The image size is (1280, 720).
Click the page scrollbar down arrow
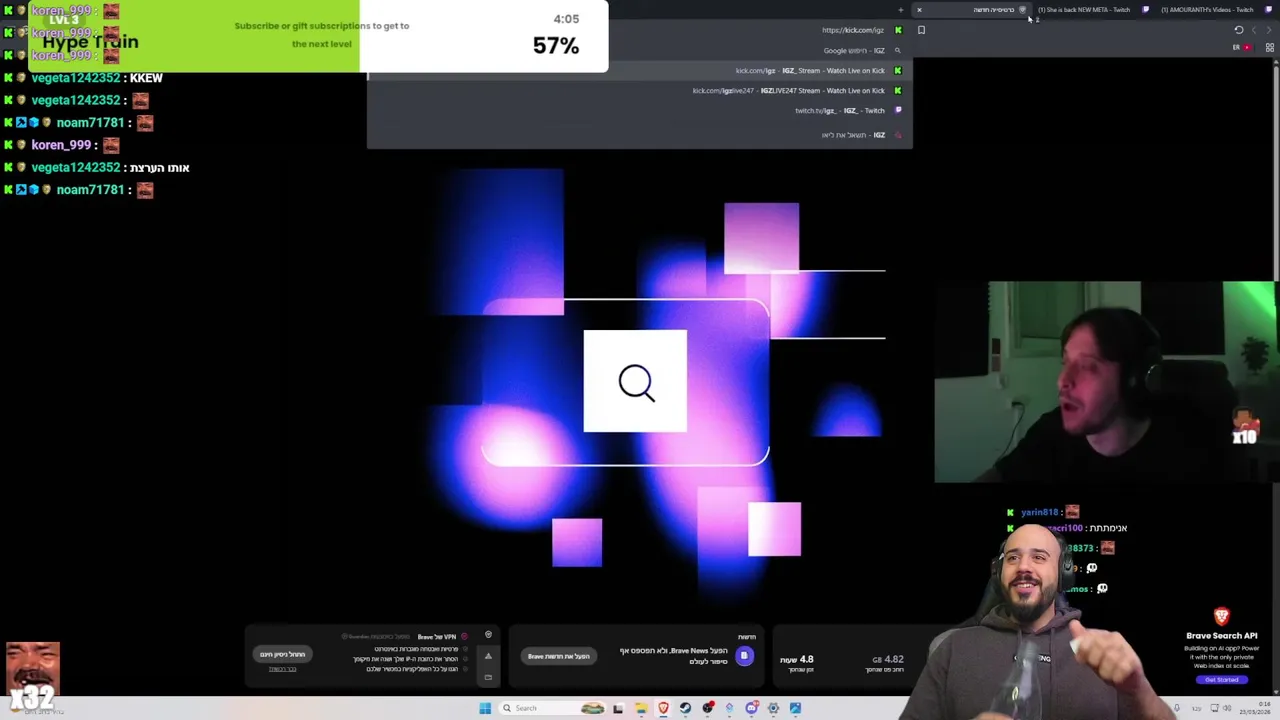(x=1275, y=690)
